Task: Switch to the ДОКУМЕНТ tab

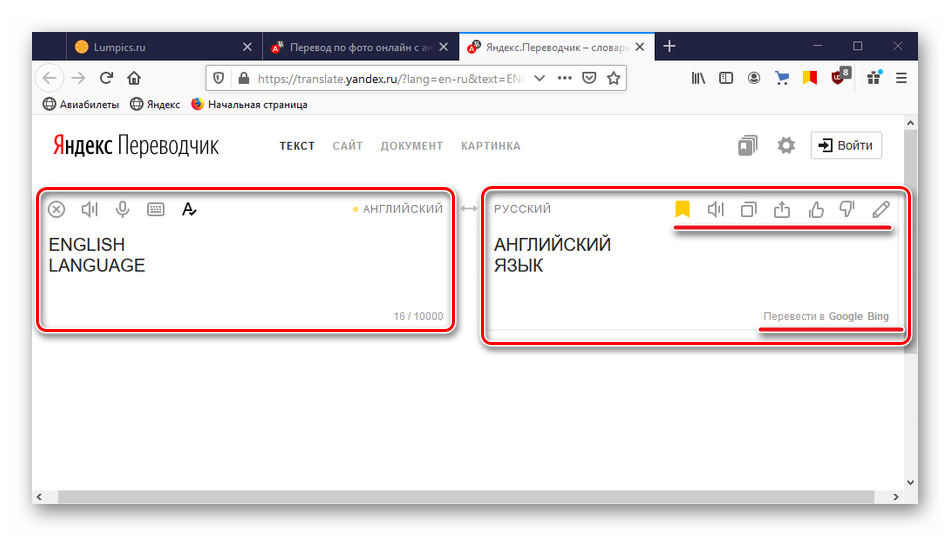Action: click(411, 146)
